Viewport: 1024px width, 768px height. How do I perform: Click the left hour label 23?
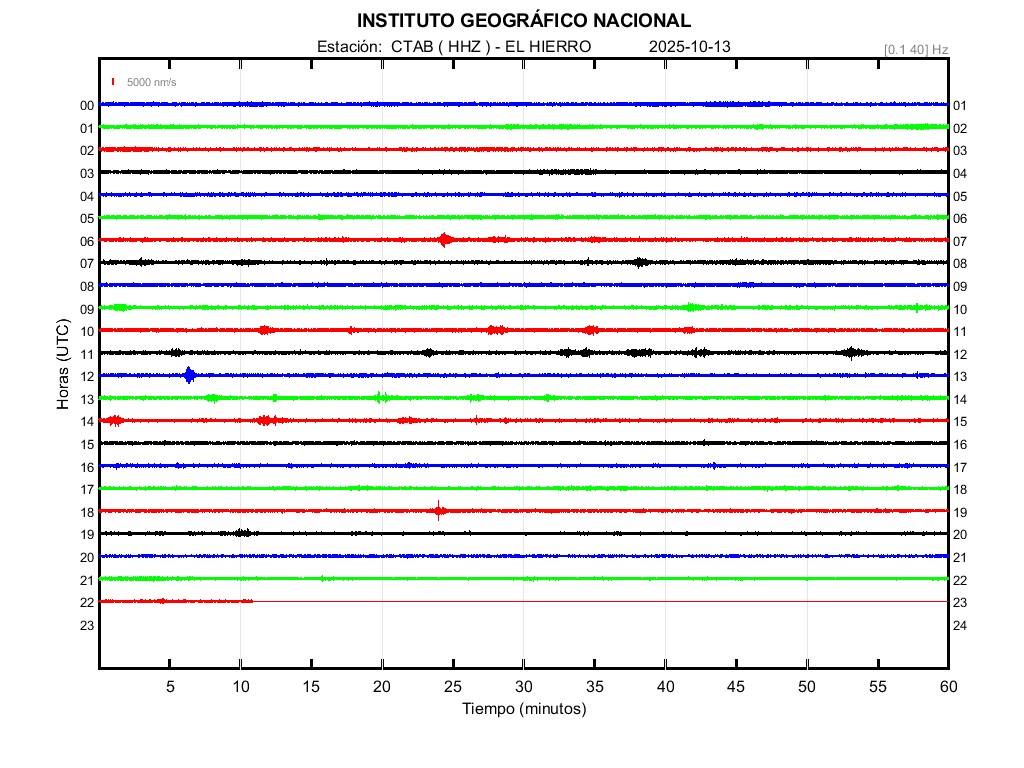coord(87,625)
